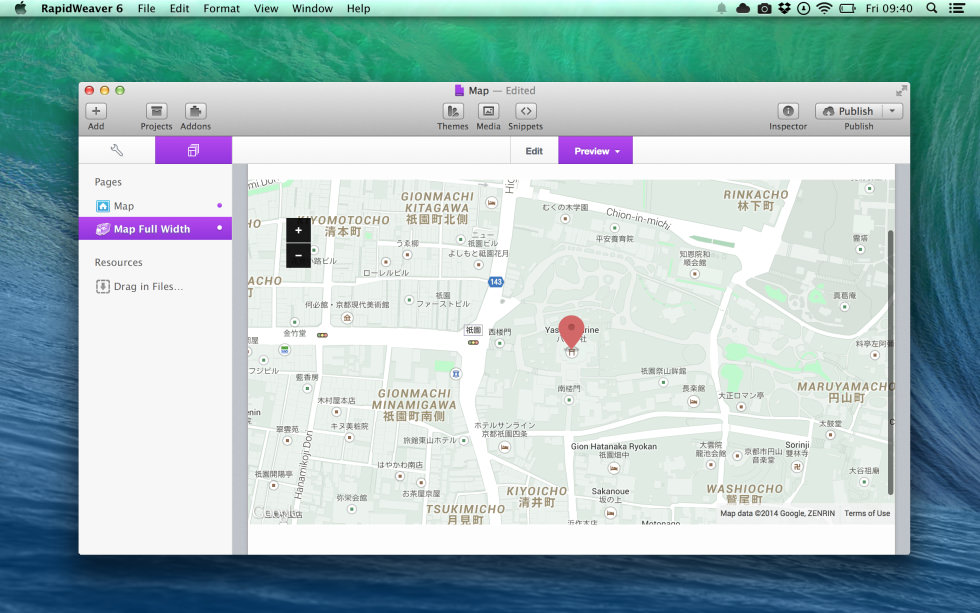Open the Projects toolbar icon
The width and height of the screenshot is (980, 613).
coord(156,111)
